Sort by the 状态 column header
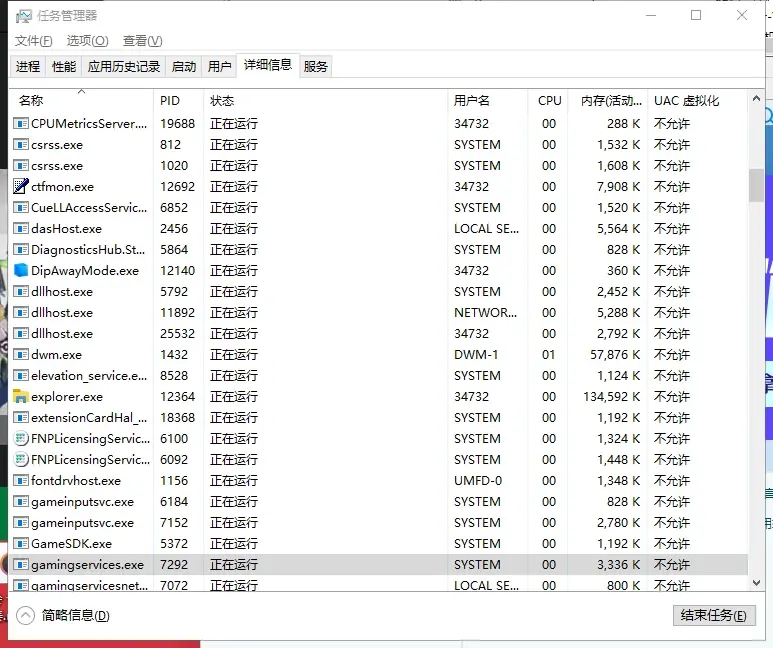The width and height of the screenshot is (773, 648). pos(325,101)
